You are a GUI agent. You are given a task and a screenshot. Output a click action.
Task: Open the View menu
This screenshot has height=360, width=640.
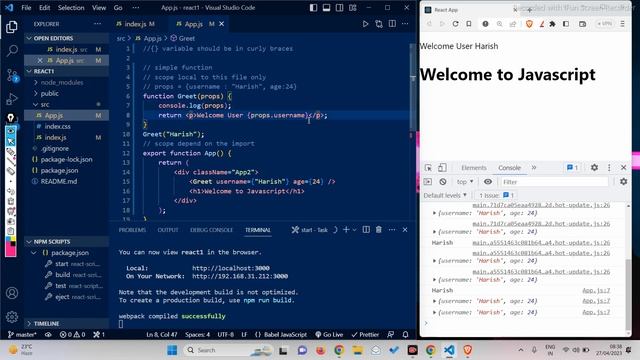click(99, 8)
